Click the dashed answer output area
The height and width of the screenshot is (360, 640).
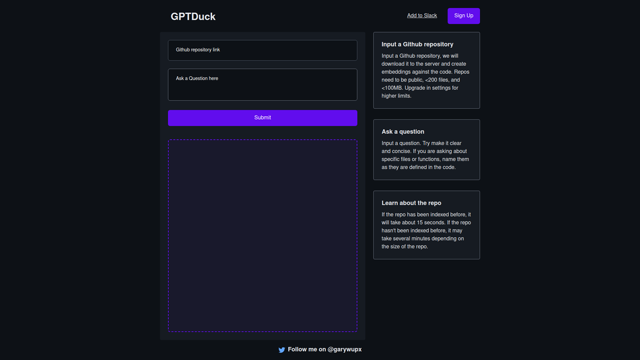click(x=262, y=236)
